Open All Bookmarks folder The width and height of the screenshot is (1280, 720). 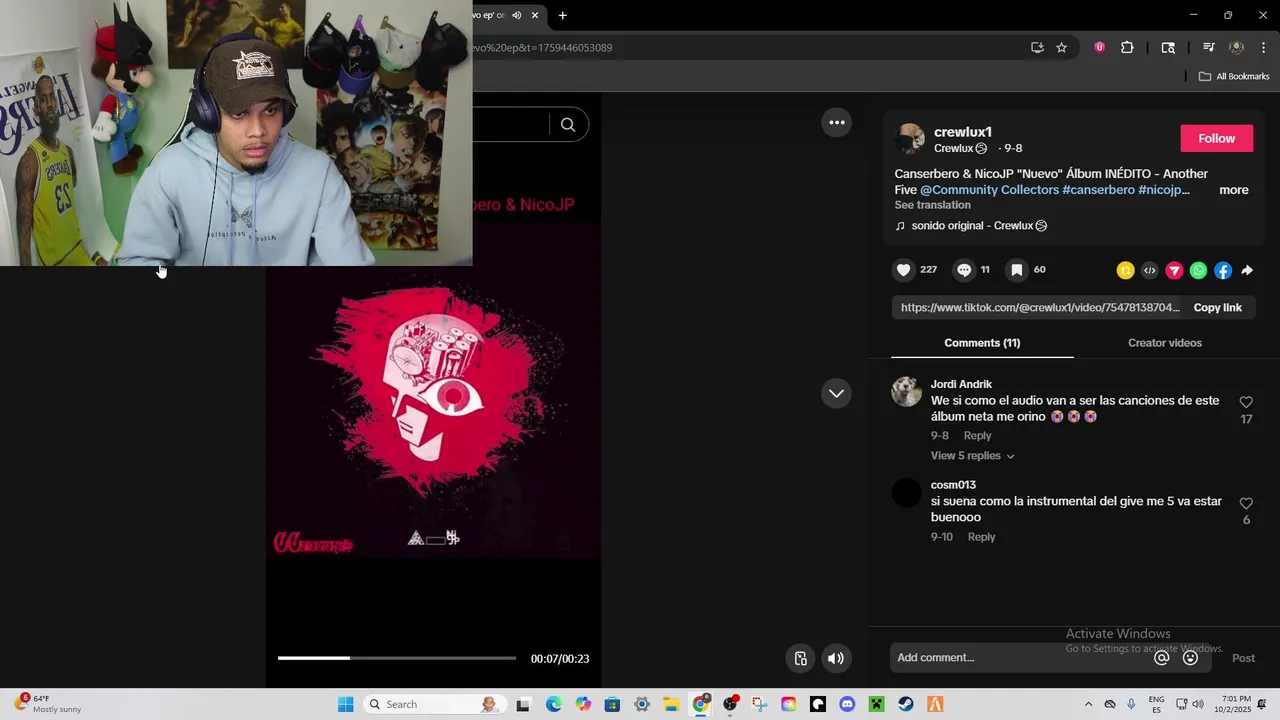[1234, 76]
